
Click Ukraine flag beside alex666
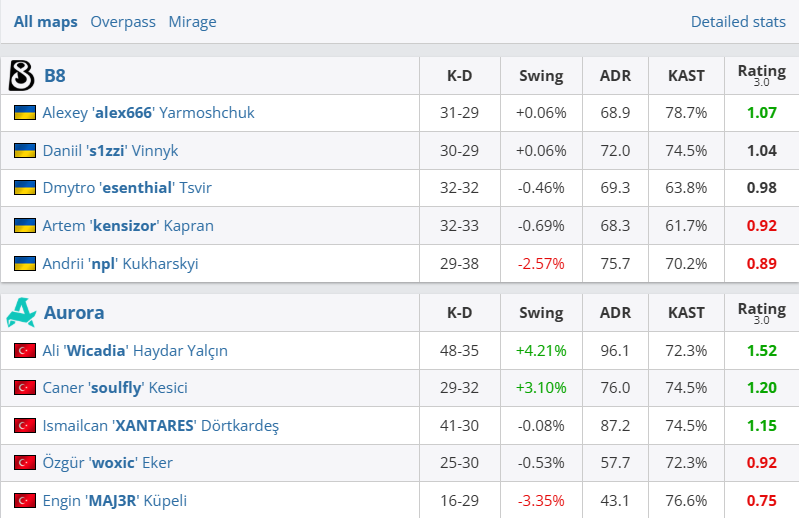25,113
